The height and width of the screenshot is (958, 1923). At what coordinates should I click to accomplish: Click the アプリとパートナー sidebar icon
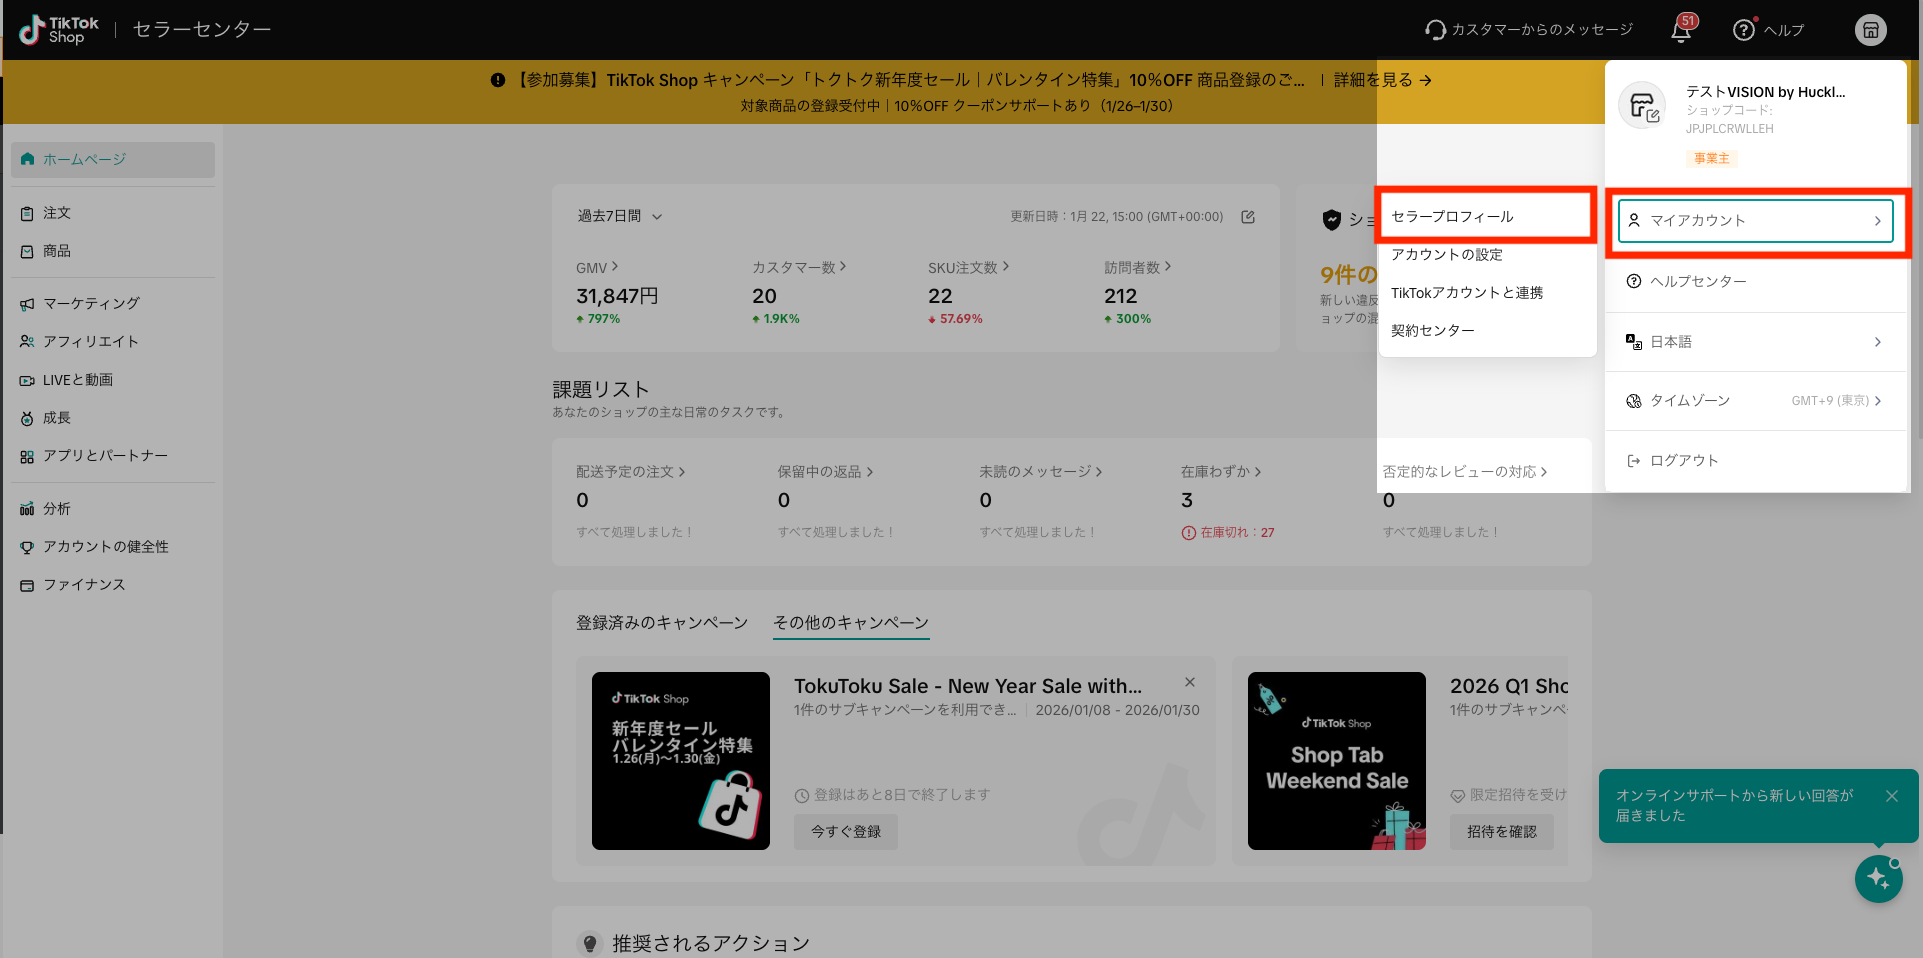[27, 456]
